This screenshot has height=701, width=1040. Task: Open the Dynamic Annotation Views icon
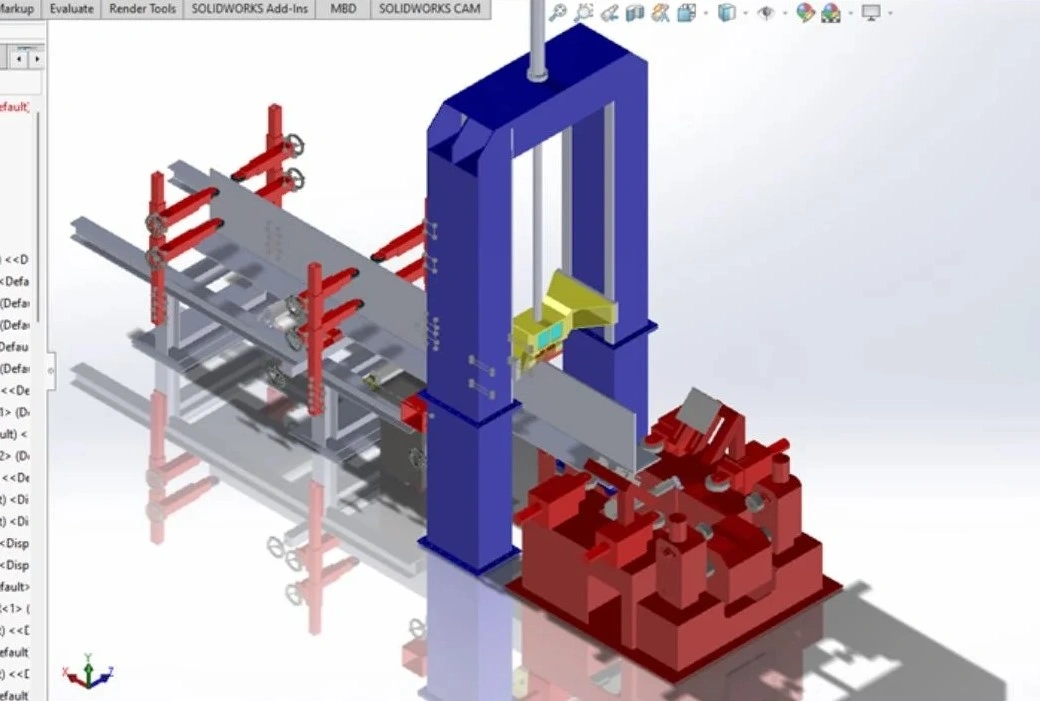[x=660, y=13]
